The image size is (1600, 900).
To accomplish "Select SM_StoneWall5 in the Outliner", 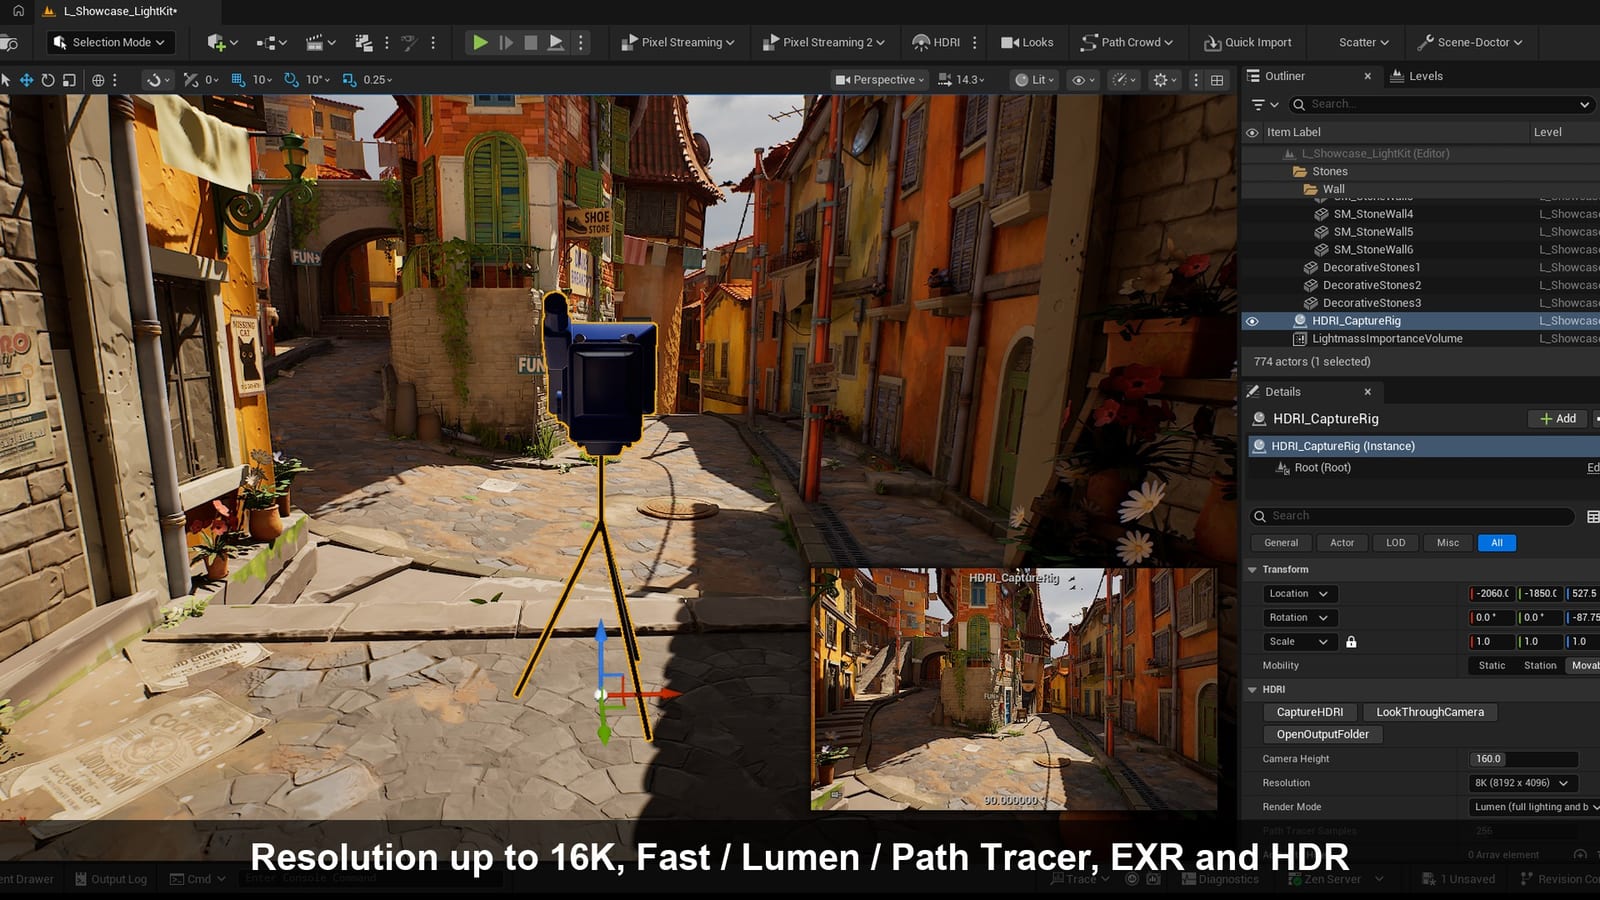I will (x=1373, y=232).
